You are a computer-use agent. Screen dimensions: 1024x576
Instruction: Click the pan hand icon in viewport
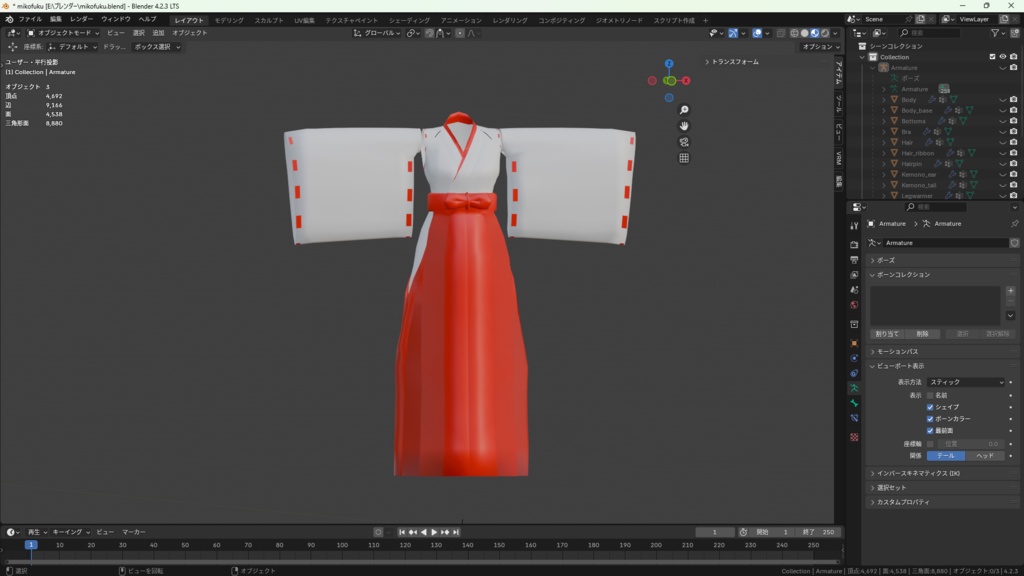[684, 126]
